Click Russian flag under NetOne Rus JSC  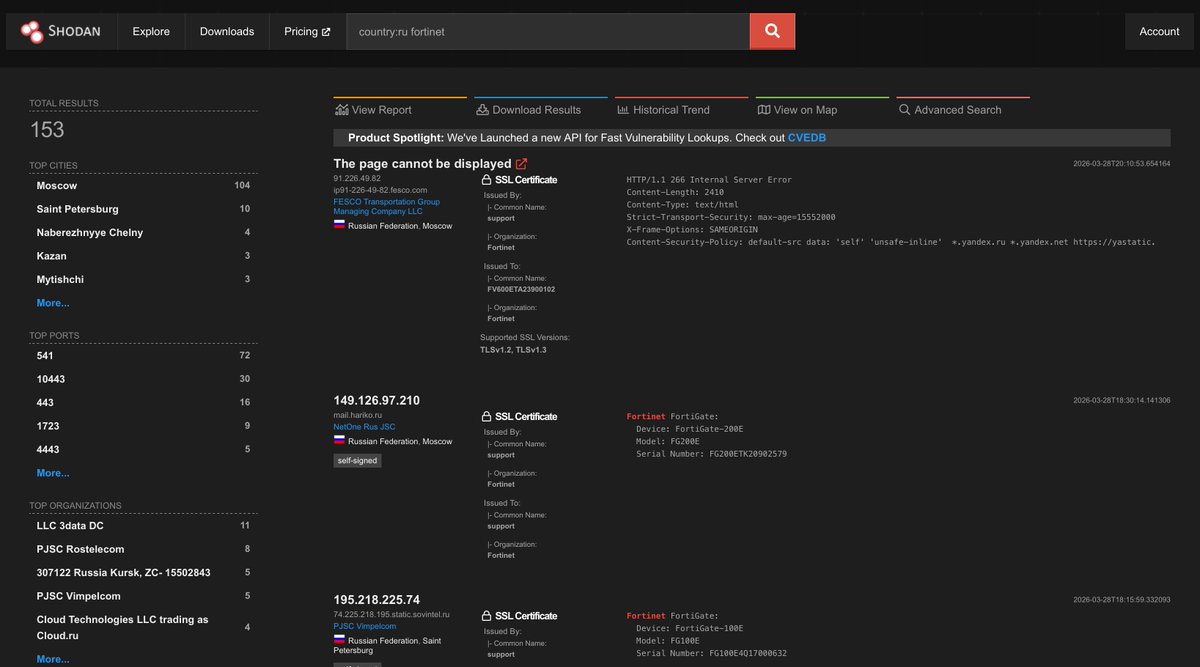point(339,441)
